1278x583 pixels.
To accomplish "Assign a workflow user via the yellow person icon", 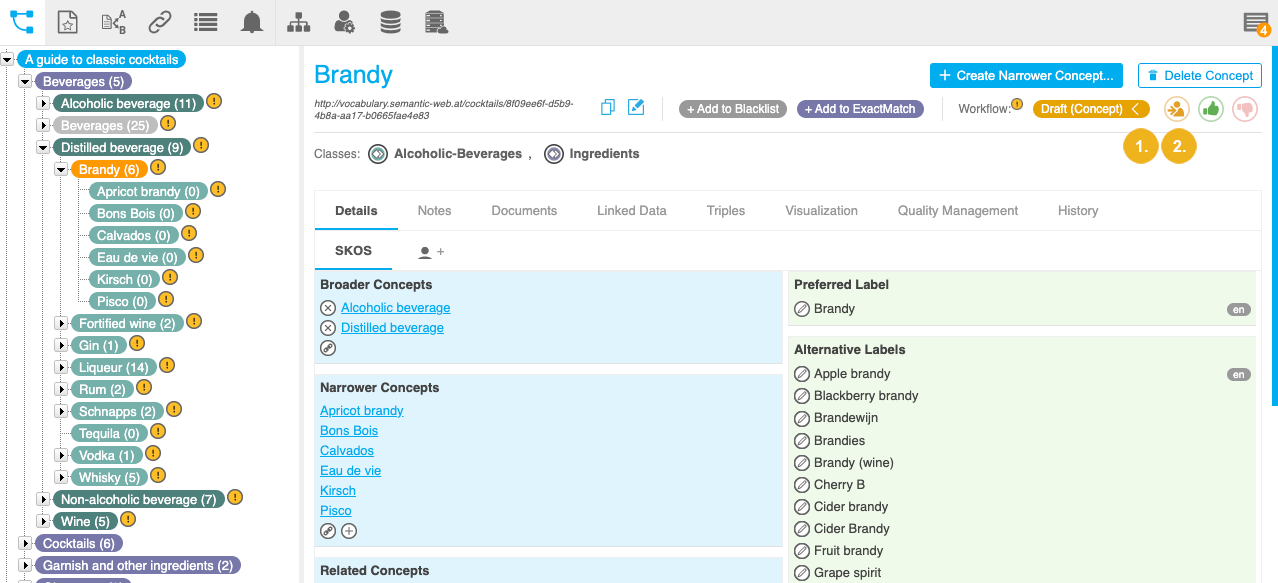I will [x=1176, y=108].
